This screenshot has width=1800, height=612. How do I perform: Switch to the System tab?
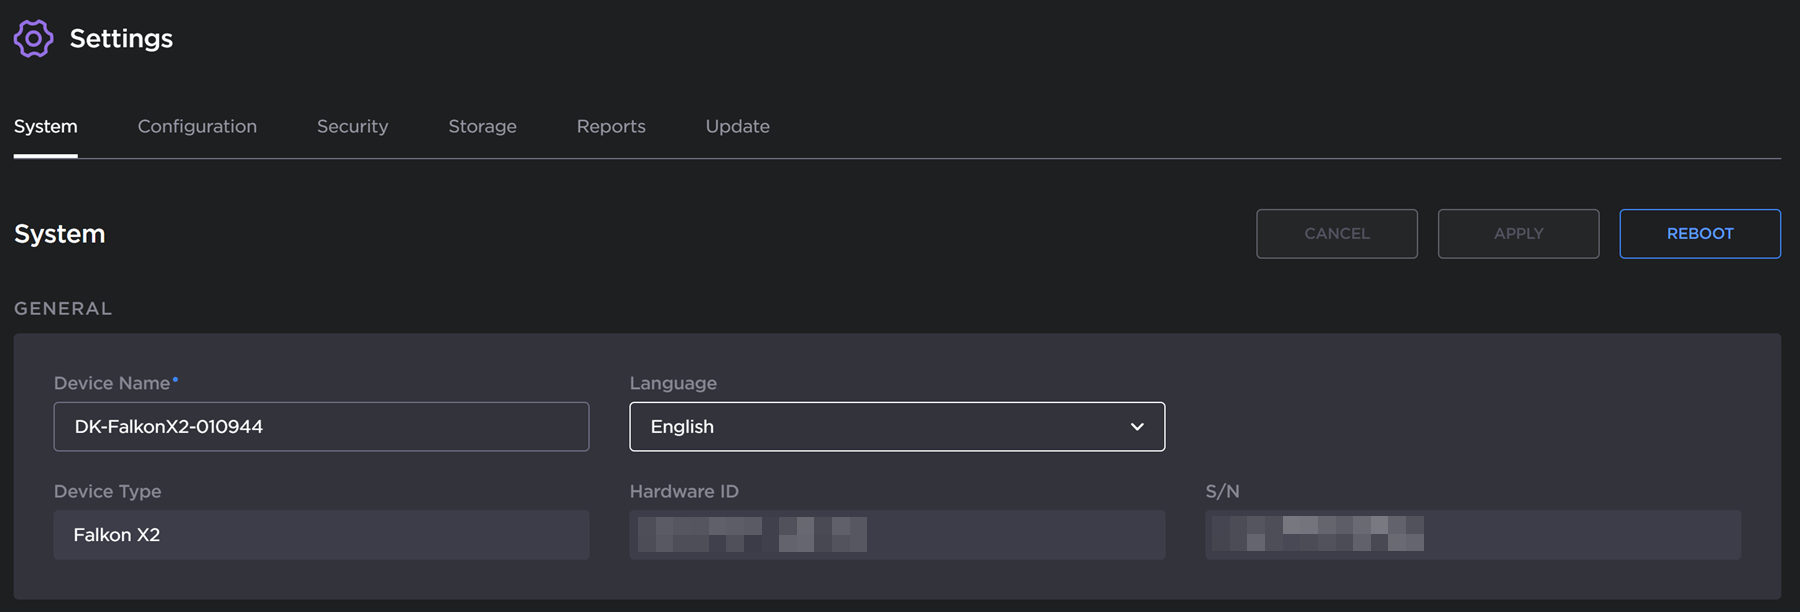(45, 127)
